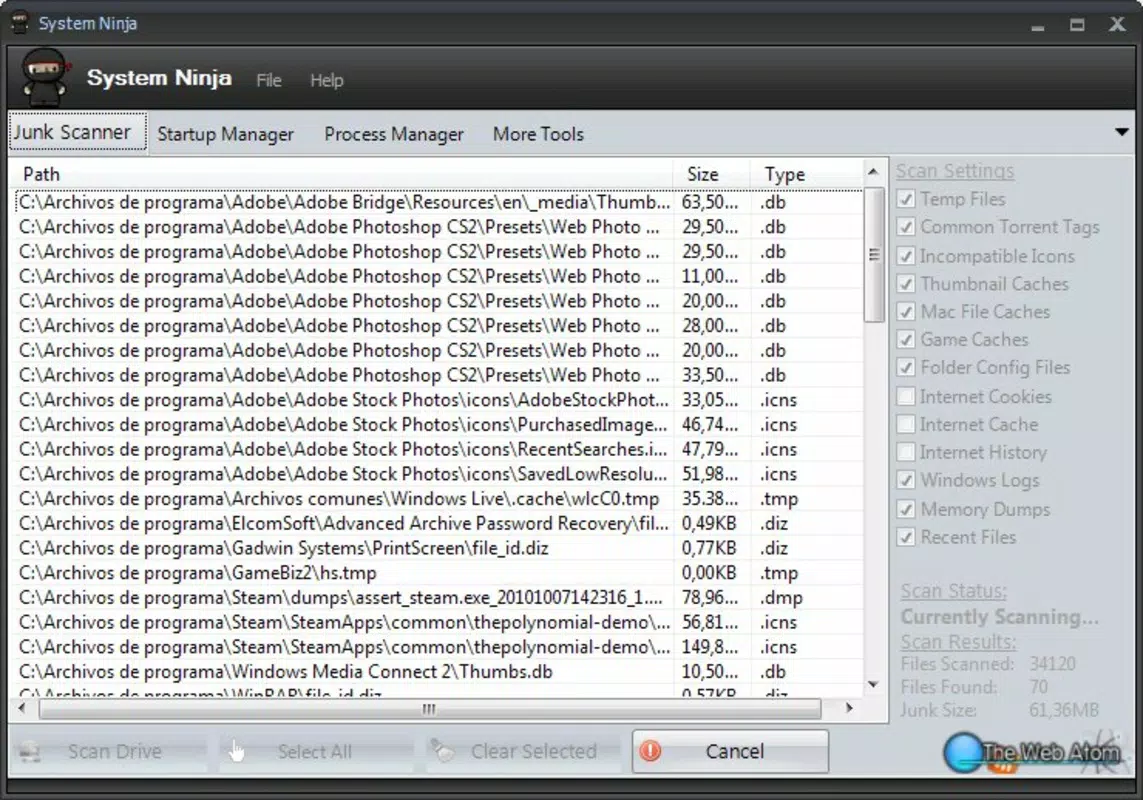Screen dimensions: 1143x800
Task: Toggle the Common Torrent Tags checkbox
Action: pyautogui.click(x=905, y=227)
